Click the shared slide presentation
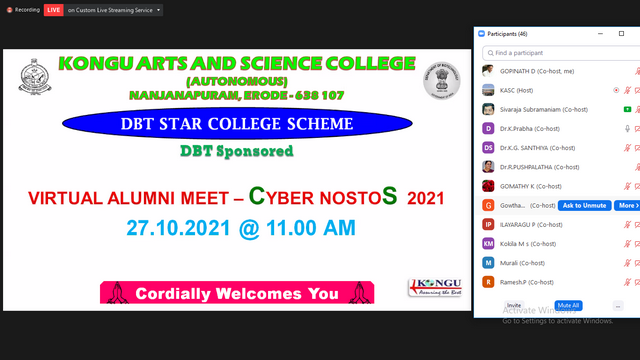Image resolution: width=640 pixels, height=360 pixels. (x=237, y=180)
